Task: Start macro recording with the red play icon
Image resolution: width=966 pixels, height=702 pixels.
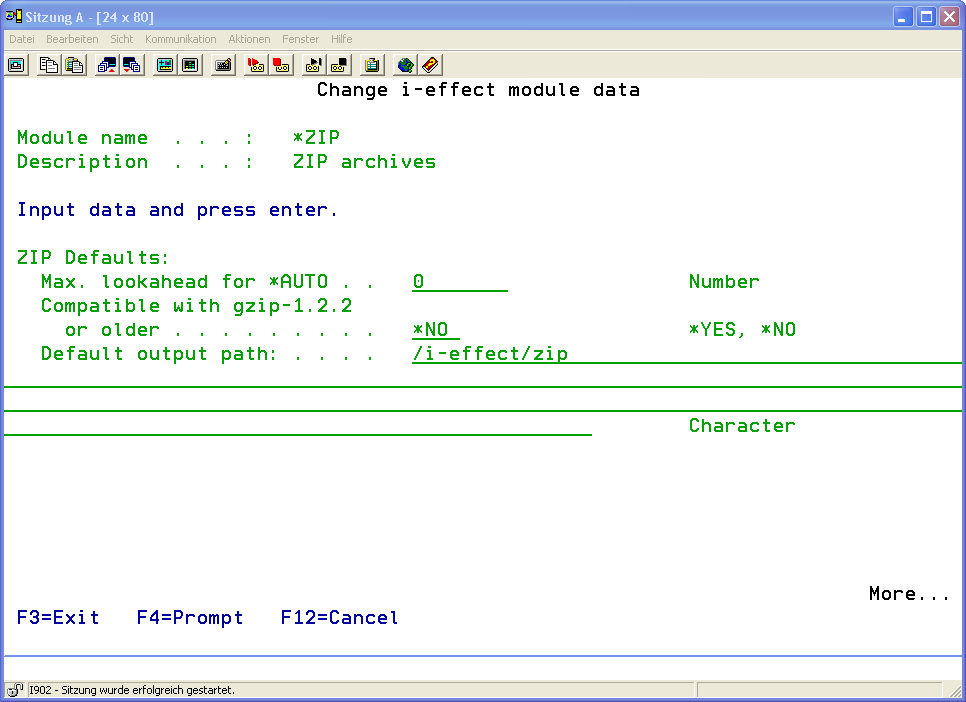Action: click(256, 65)
